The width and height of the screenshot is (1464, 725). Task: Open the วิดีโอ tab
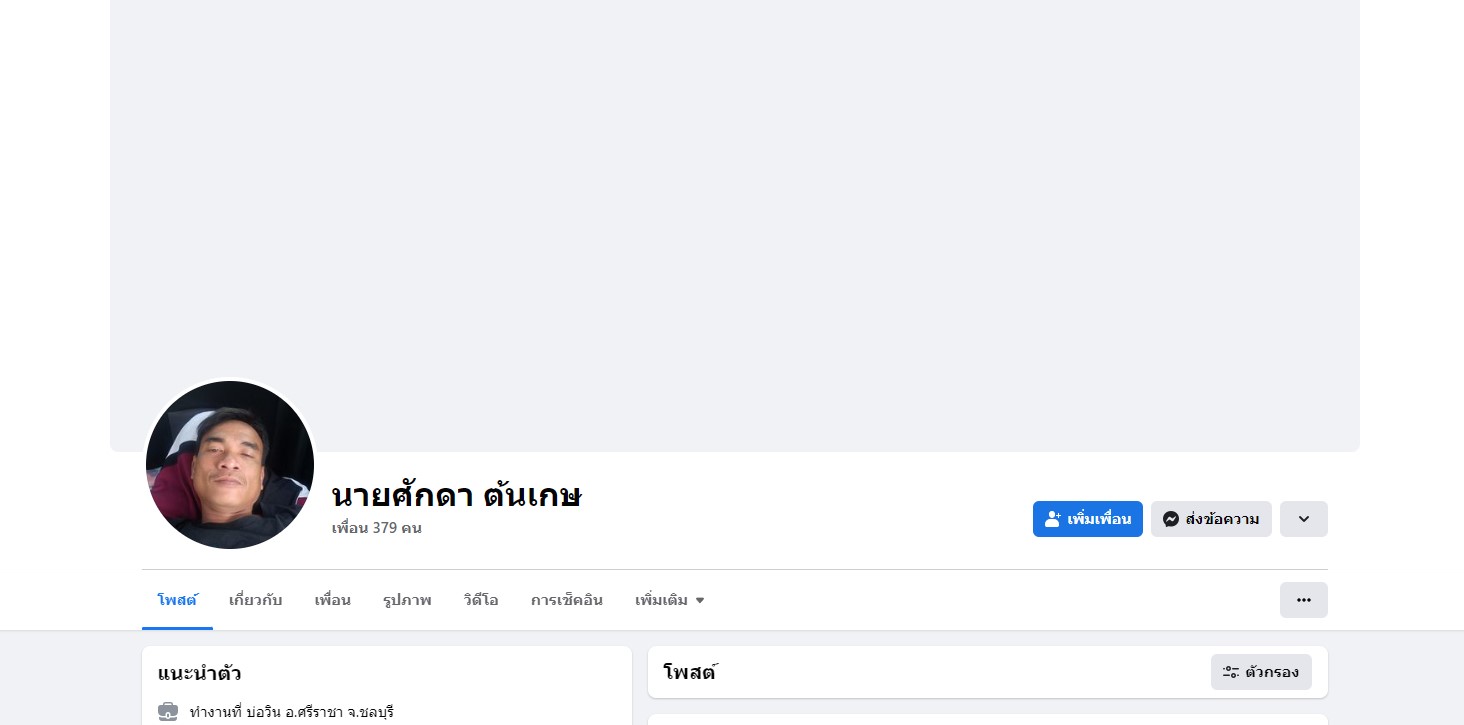481,600
